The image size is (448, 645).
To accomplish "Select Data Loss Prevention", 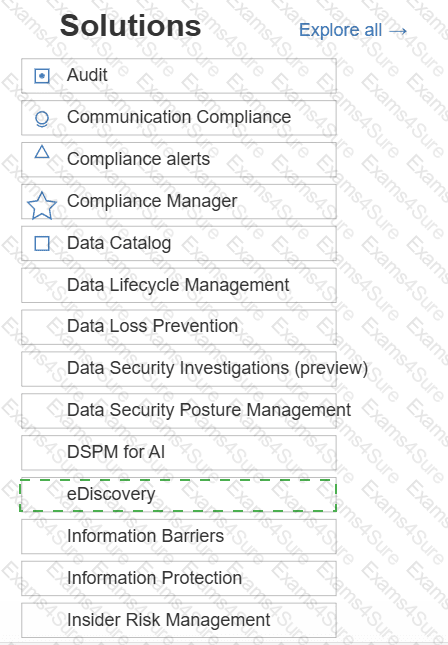I will tap(179, 327).
